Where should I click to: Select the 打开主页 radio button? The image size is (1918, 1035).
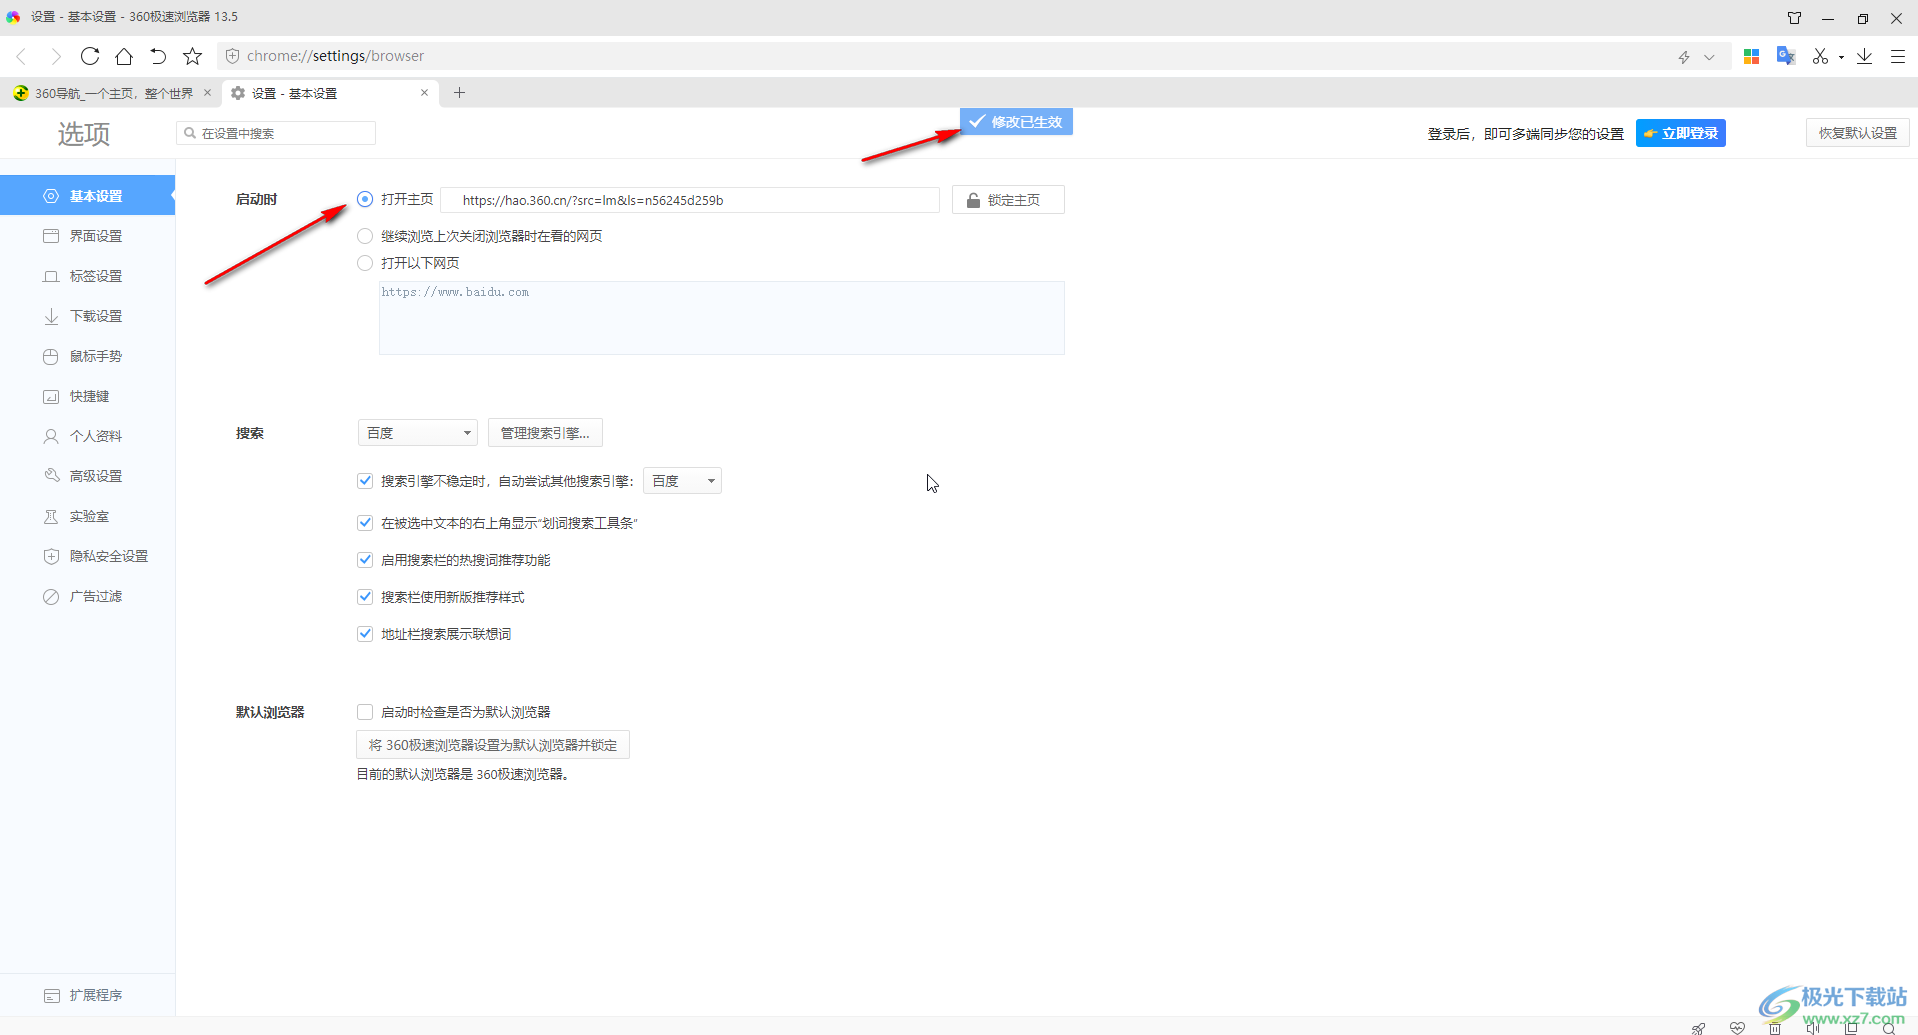tap(365, 199)
